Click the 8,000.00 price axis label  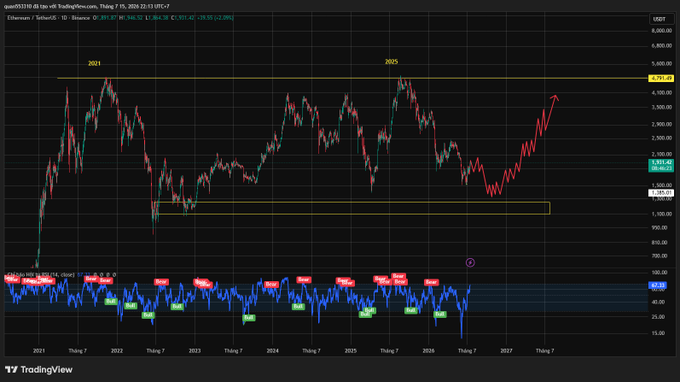pos(661,31)
